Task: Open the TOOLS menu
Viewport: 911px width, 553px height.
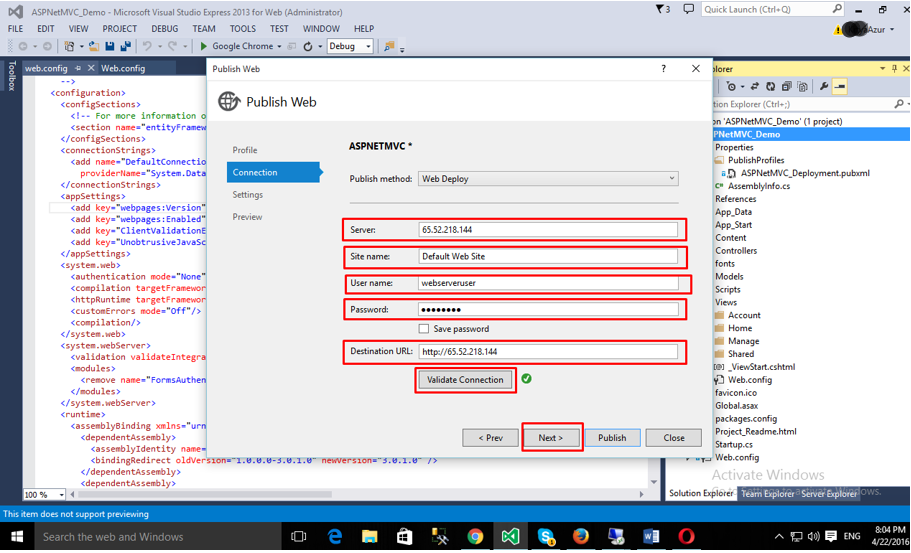Action: (242, 28)
